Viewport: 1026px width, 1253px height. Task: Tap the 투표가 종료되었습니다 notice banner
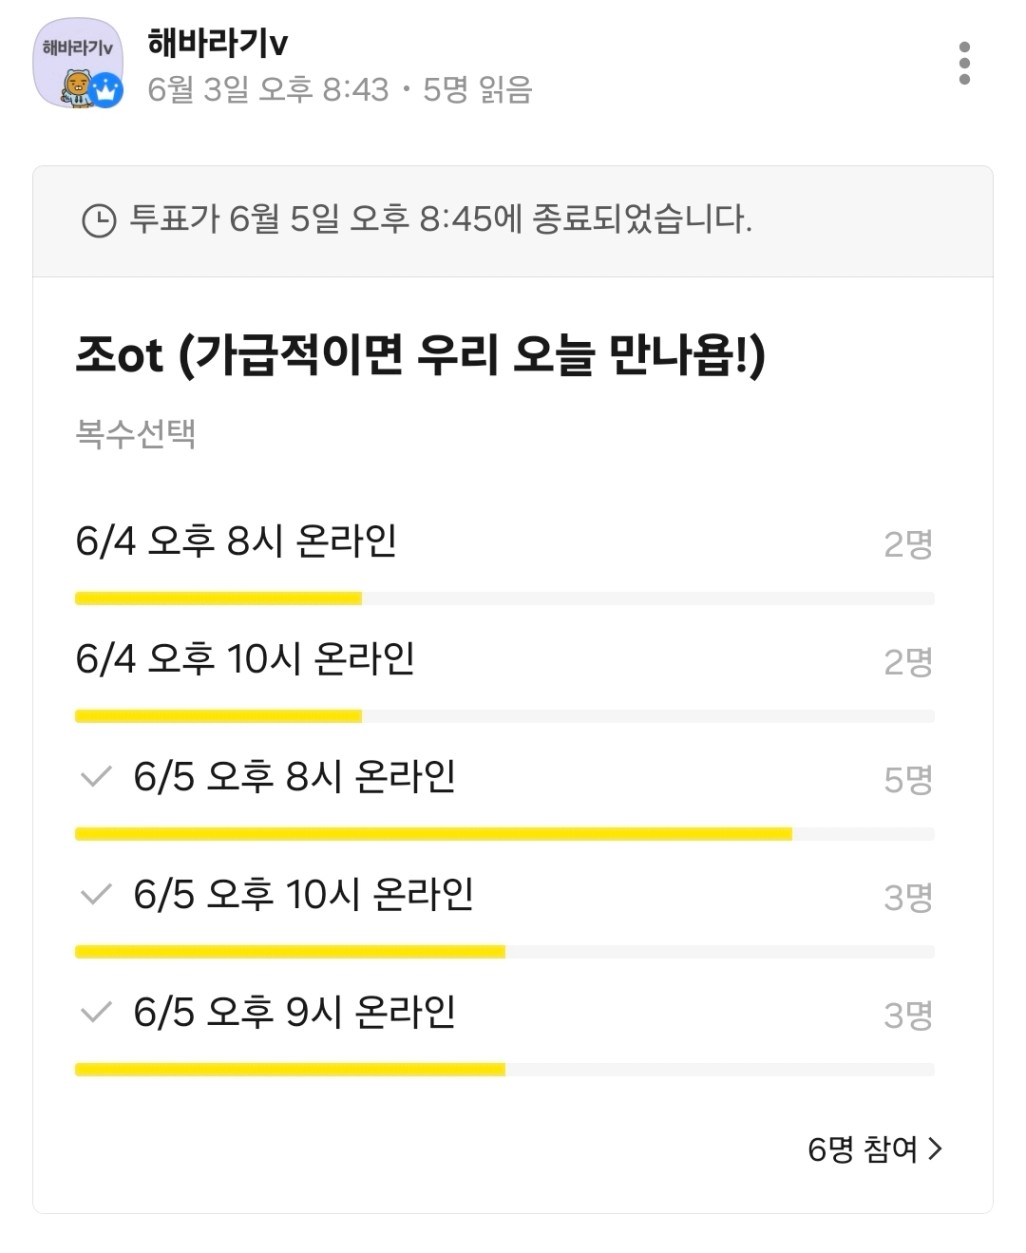pyautogui.click(x=513, y=221)
